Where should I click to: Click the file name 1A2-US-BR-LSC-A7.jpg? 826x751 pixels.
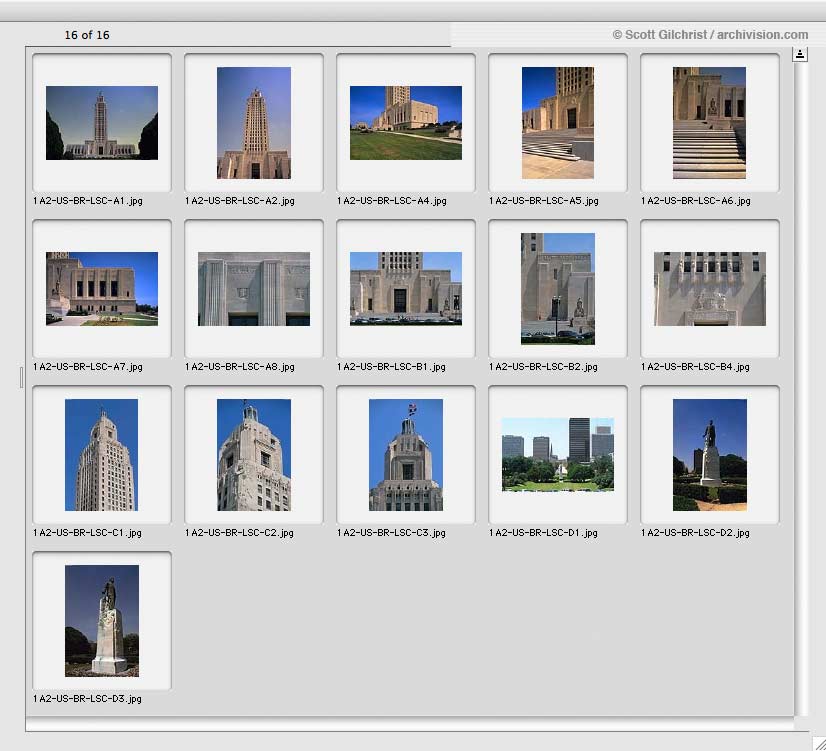pos(87,367)
